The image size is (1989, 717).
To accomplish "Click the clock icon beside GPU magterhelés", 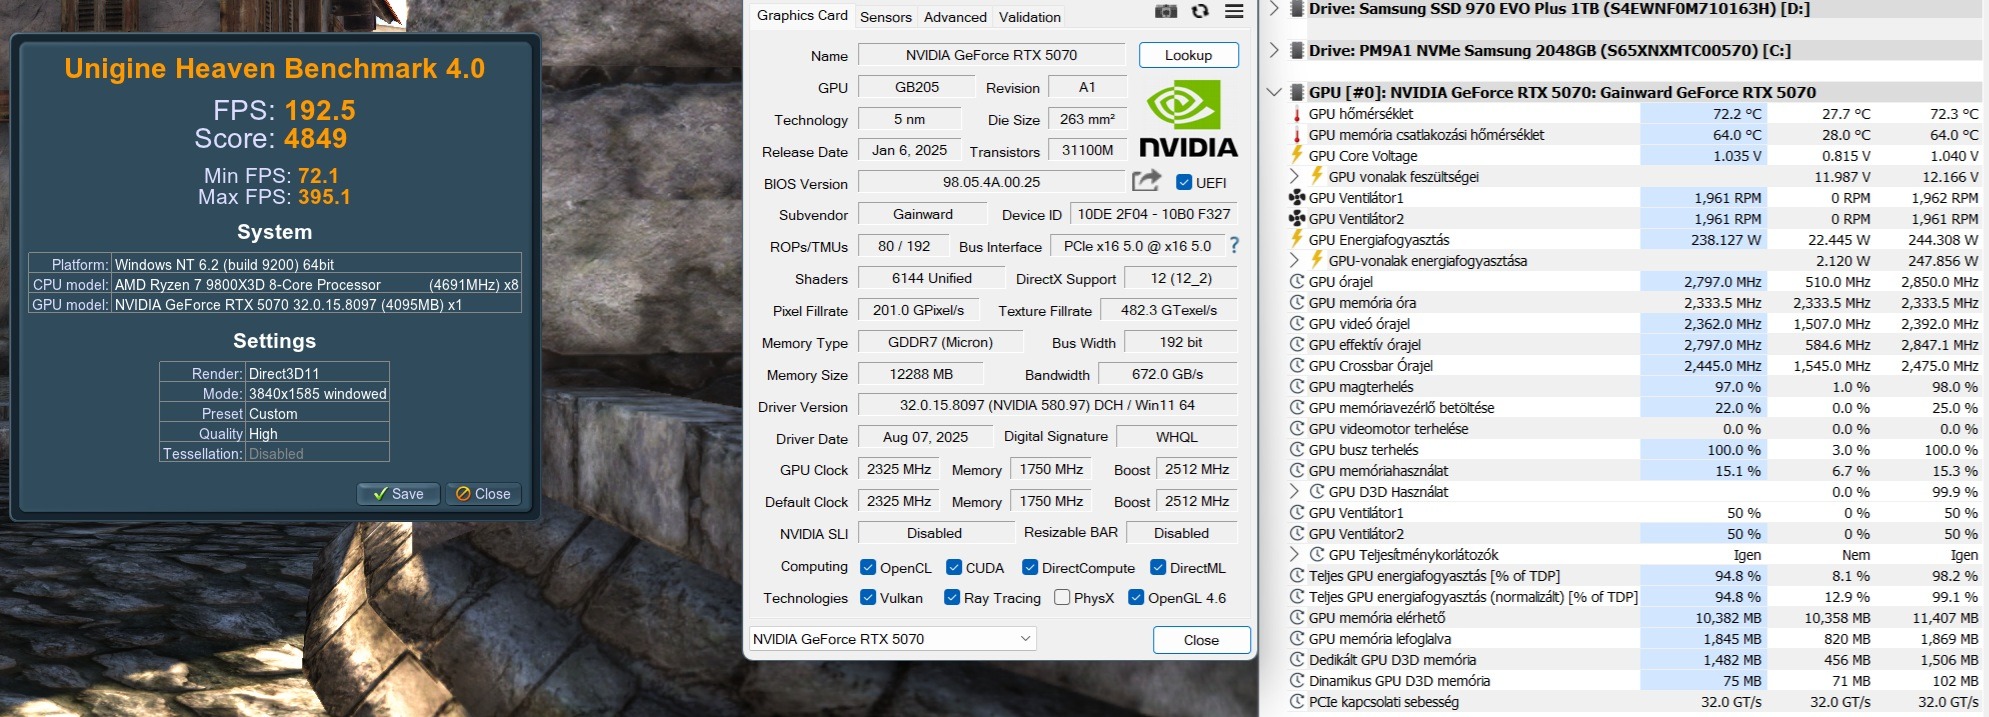I will click(x=1297, y=387).
